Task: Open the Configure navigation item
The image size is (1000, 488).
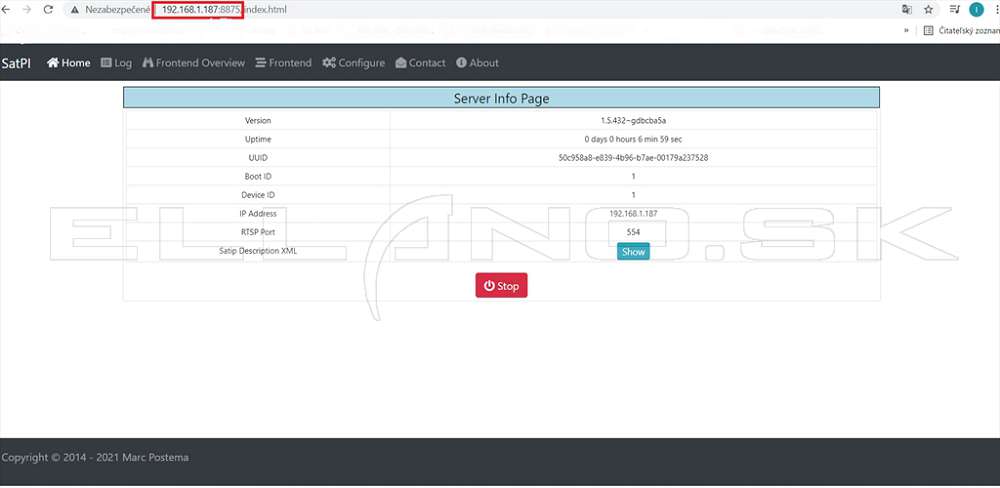Action: point(353,63)
